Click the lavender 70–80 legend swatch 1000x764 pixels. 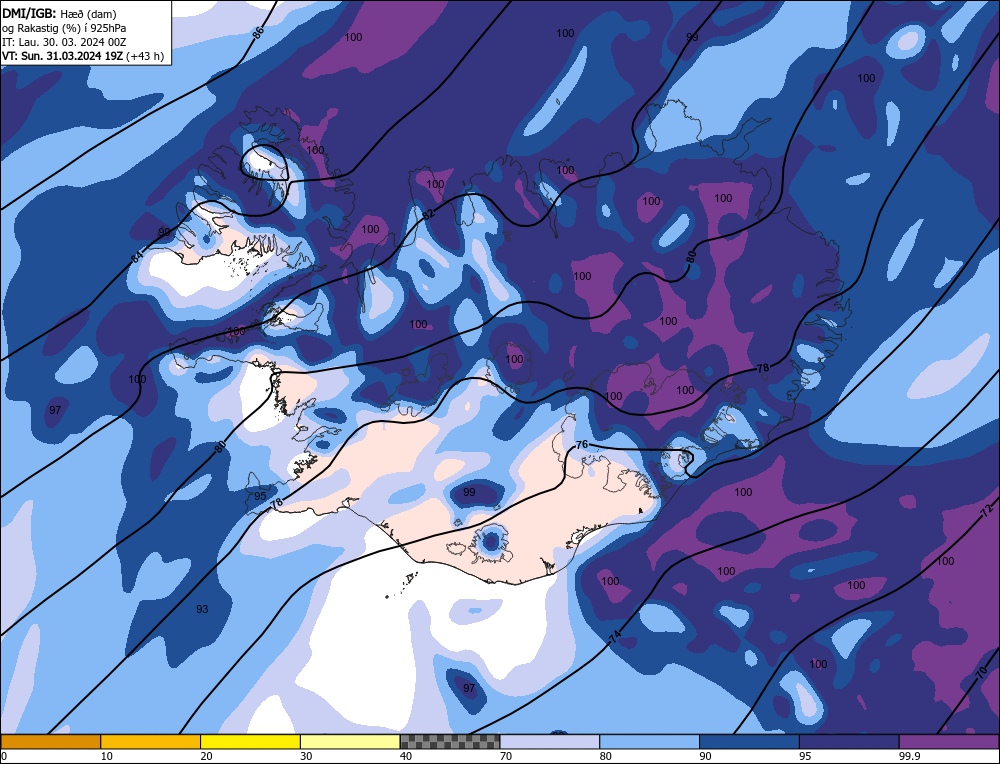pos(550,741)
